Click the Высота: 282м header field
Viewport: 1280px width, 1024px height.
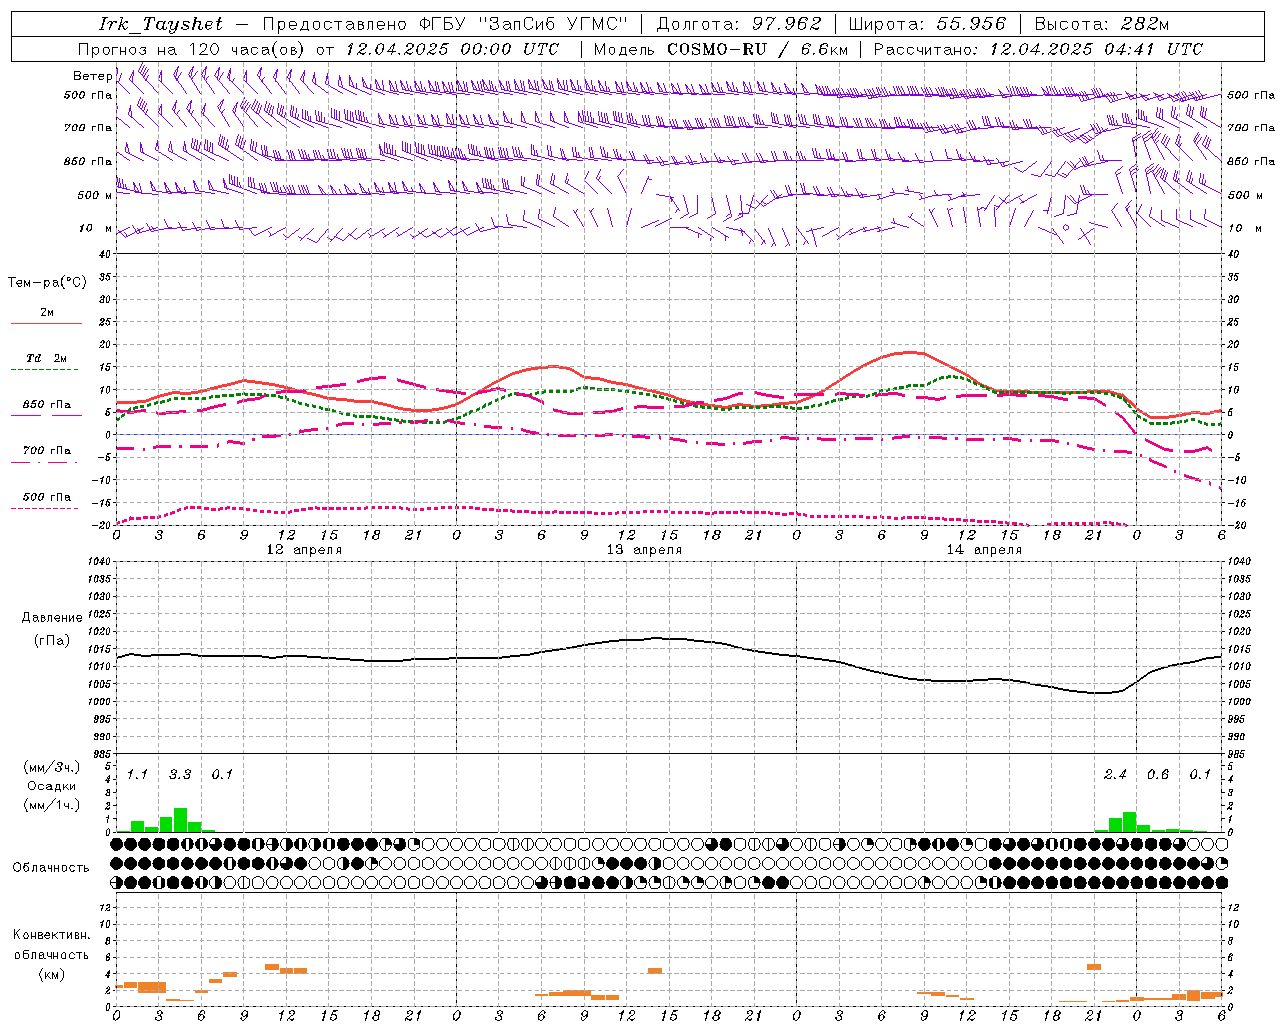click(x=1102, y=24)
